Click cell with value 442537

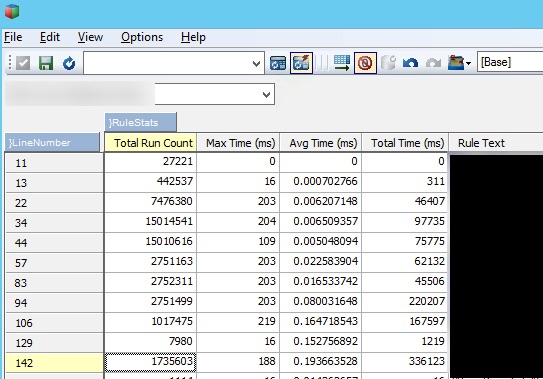tap(151, 182)
